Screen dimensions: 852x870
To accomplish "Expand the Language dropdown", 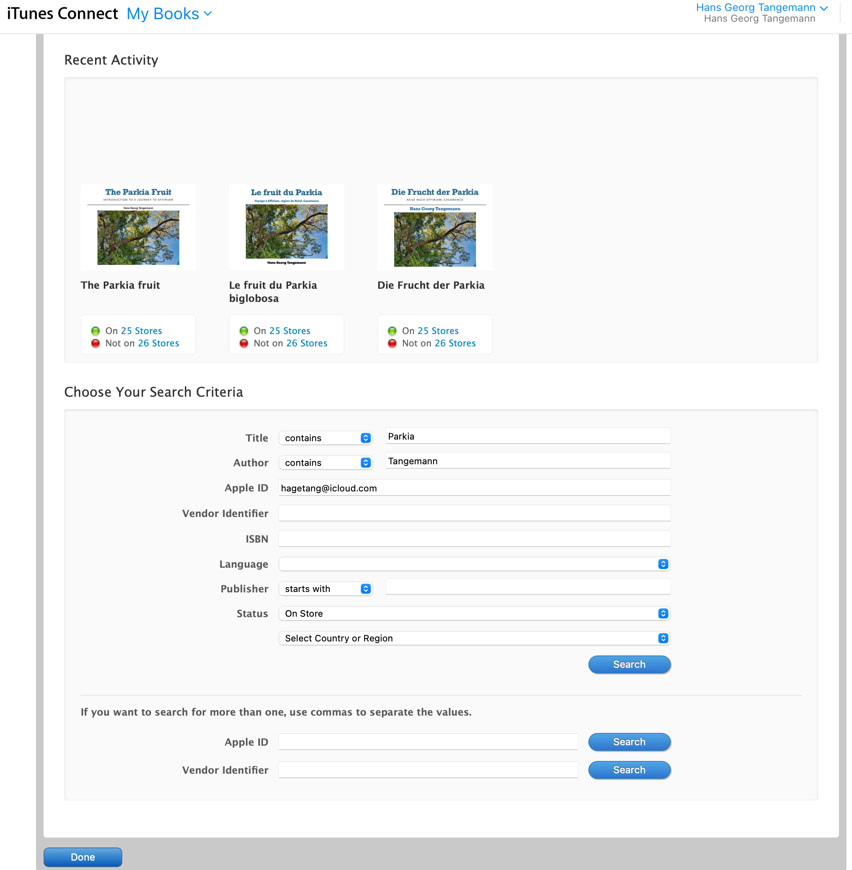I will click(474, 564).
